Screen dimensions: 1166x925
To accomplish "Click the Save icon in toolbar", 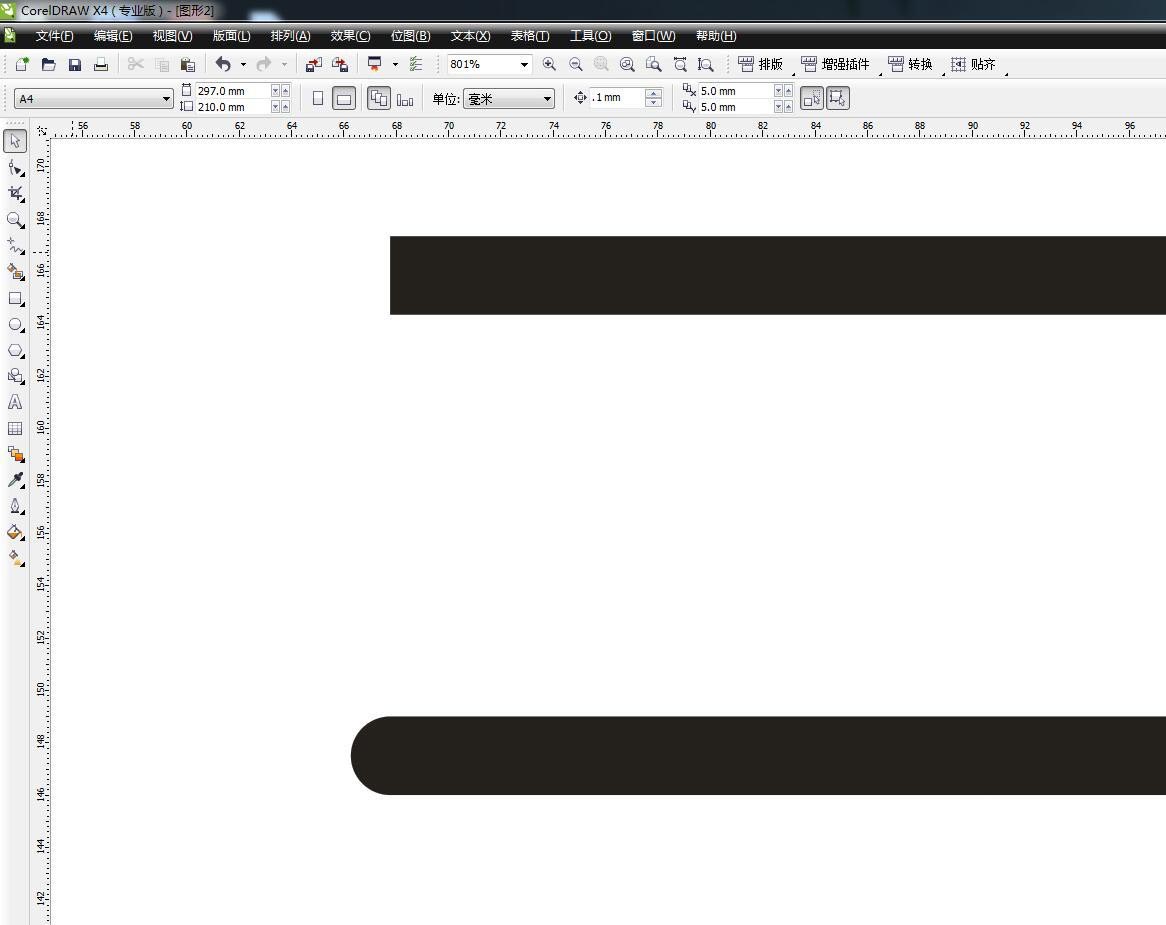I will (75, 64).
